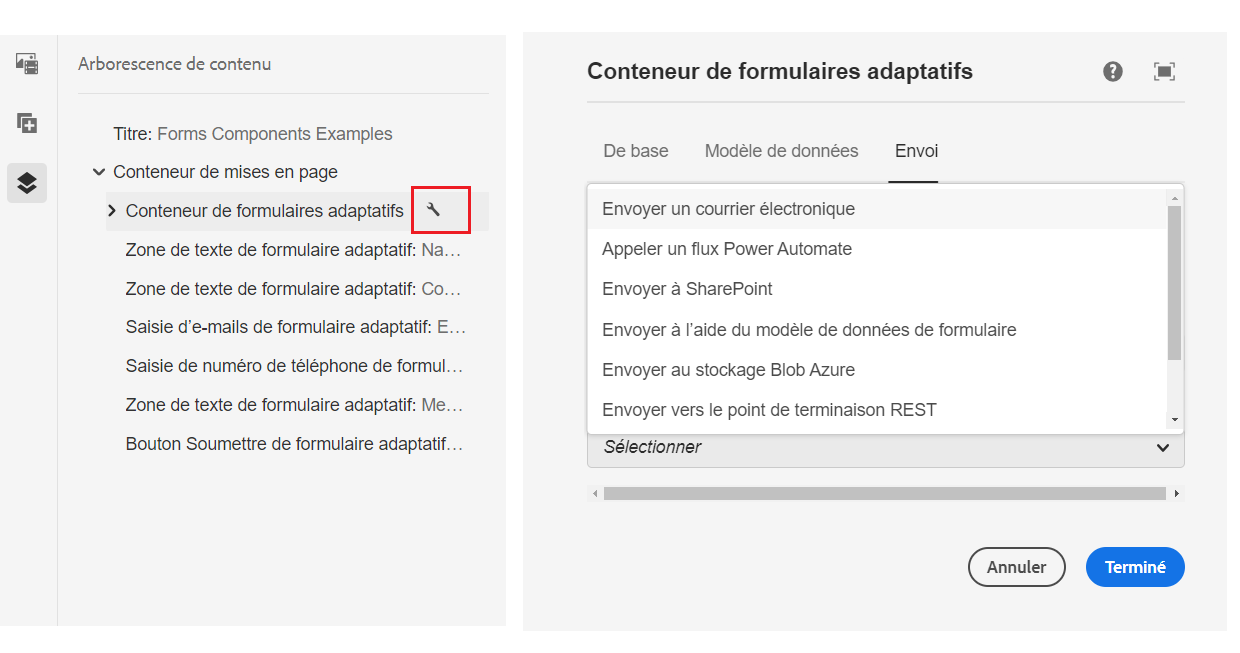Expand Conteneur de formulaires adaptatifs node
The height and width of the screenshot is (653, 1240).
point(112,211)
